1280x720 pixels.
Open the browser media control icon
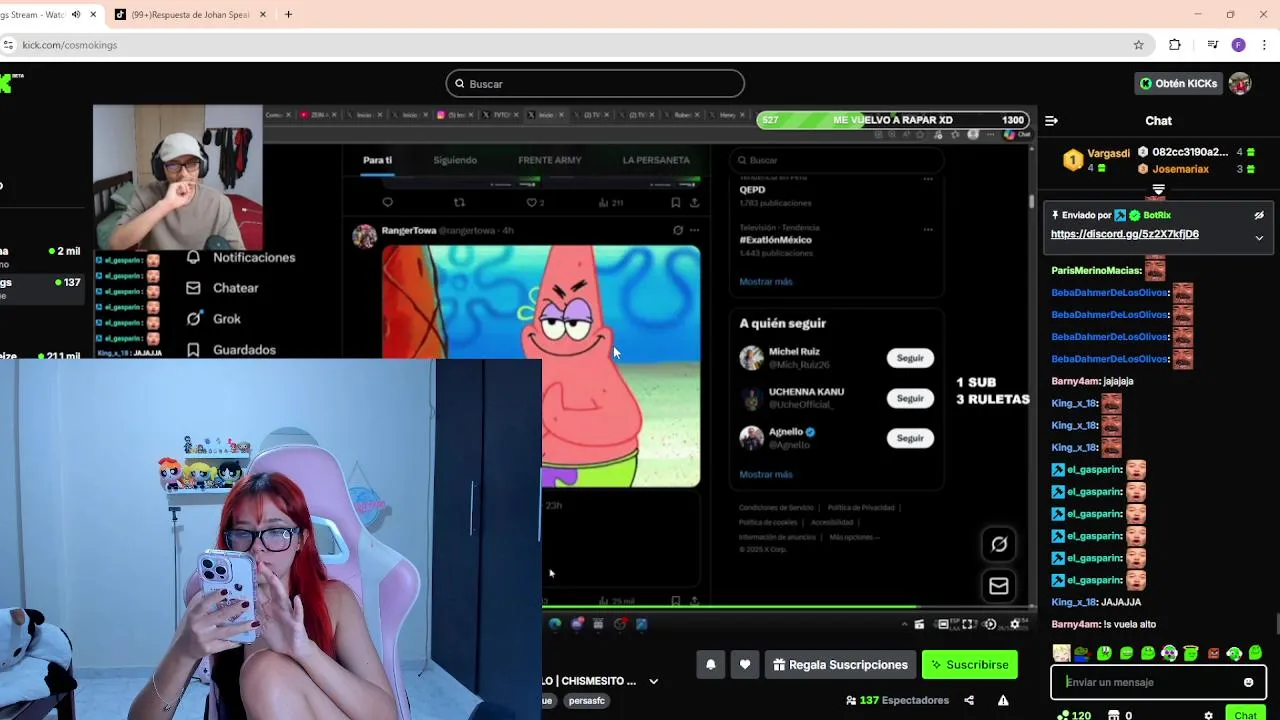tap(1212, 45)
